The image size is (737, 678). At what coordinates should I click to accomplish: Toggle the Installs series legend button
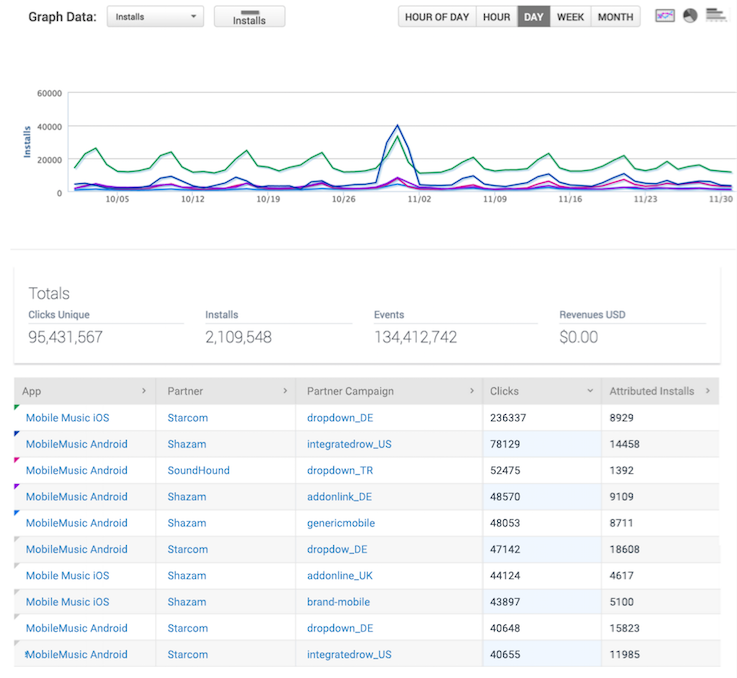[x=250, y=16]
